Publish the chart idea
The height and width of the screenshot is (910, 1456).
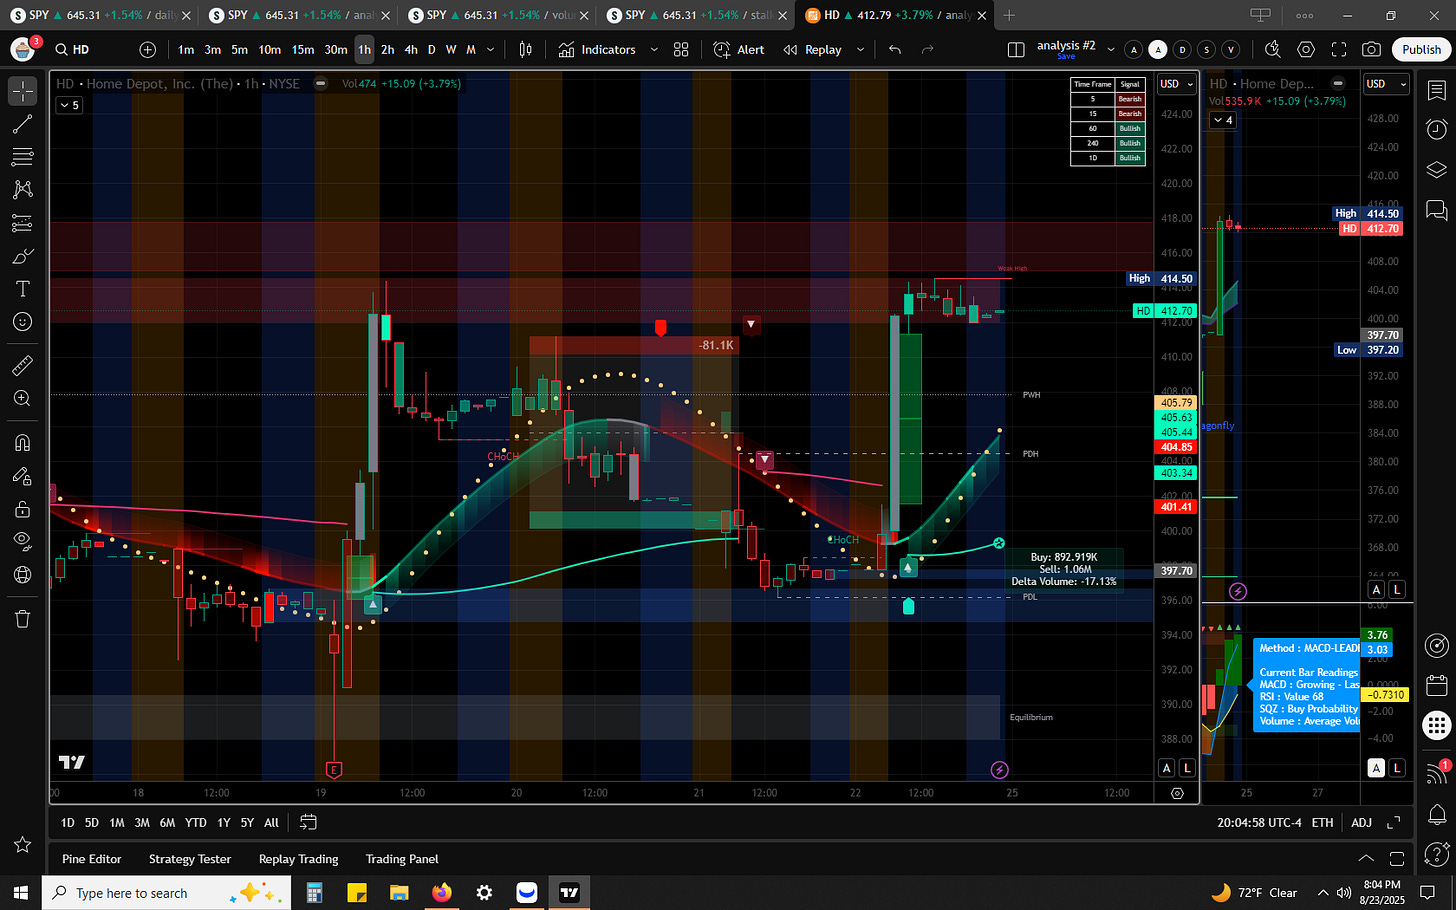coord(1421,49)
